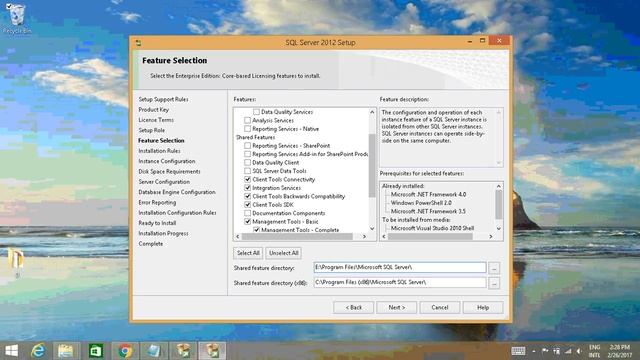The width and height of the screenshot is (640, 360).
Task: Click the features list vertical scrollbar thumb
Action: coord(372,165)
